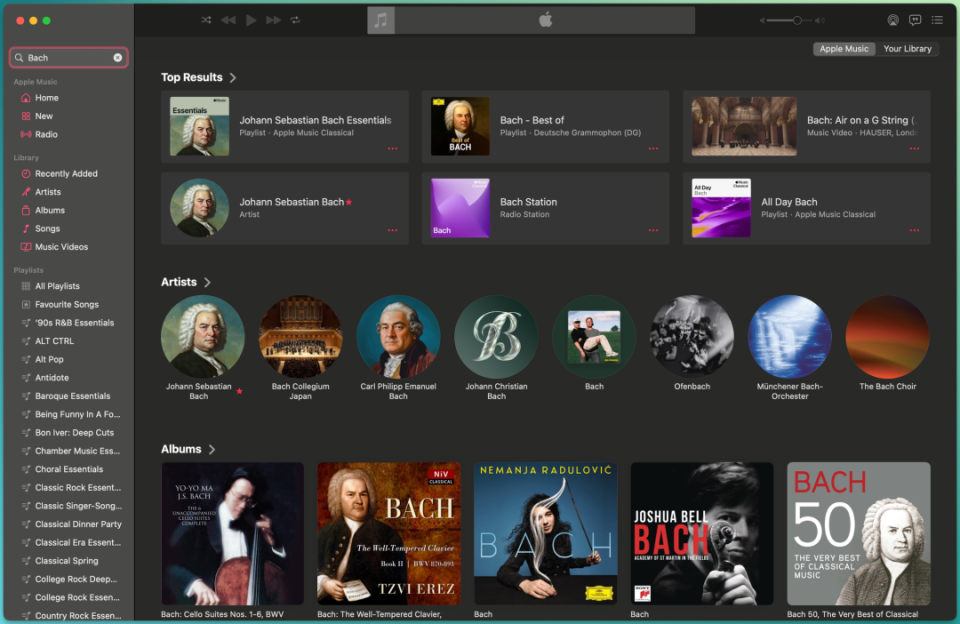Viewport: 960px width, 624px height.
Task: Open Johann Christian Bach artist
Action: pyautogui.click(x=496, y=337)
